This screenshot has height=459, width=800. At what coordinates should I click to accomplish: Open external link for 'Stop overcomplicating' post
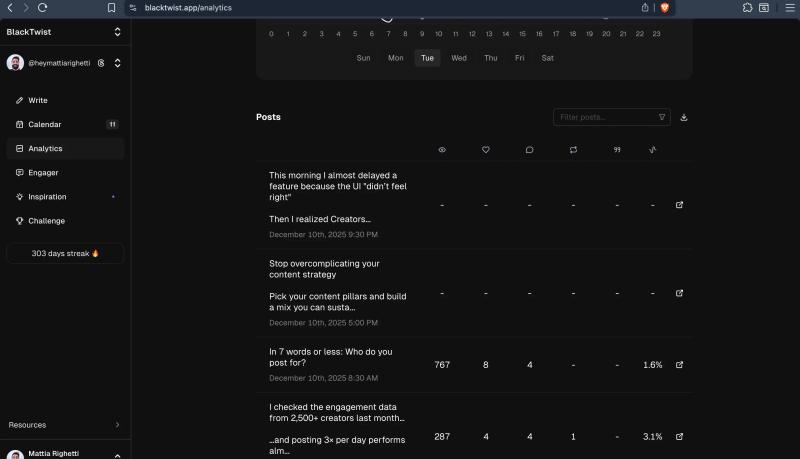click(x=679, y=293)
